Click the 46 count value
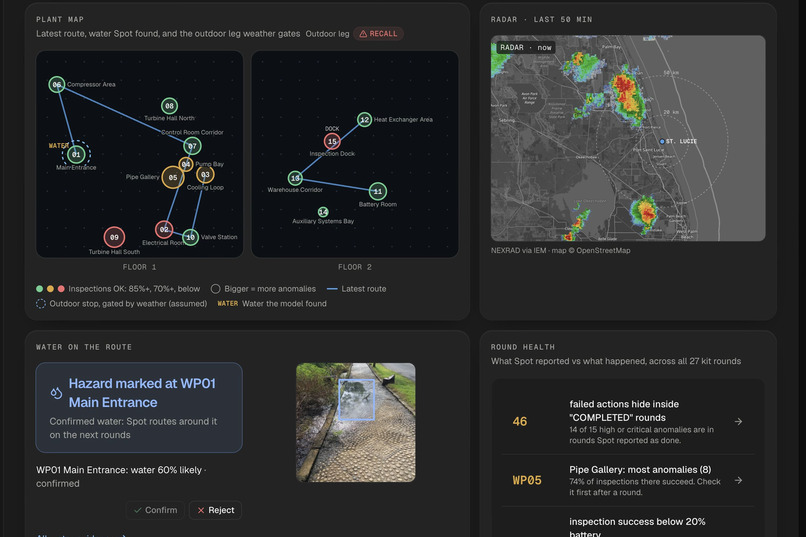 point(520,421)
